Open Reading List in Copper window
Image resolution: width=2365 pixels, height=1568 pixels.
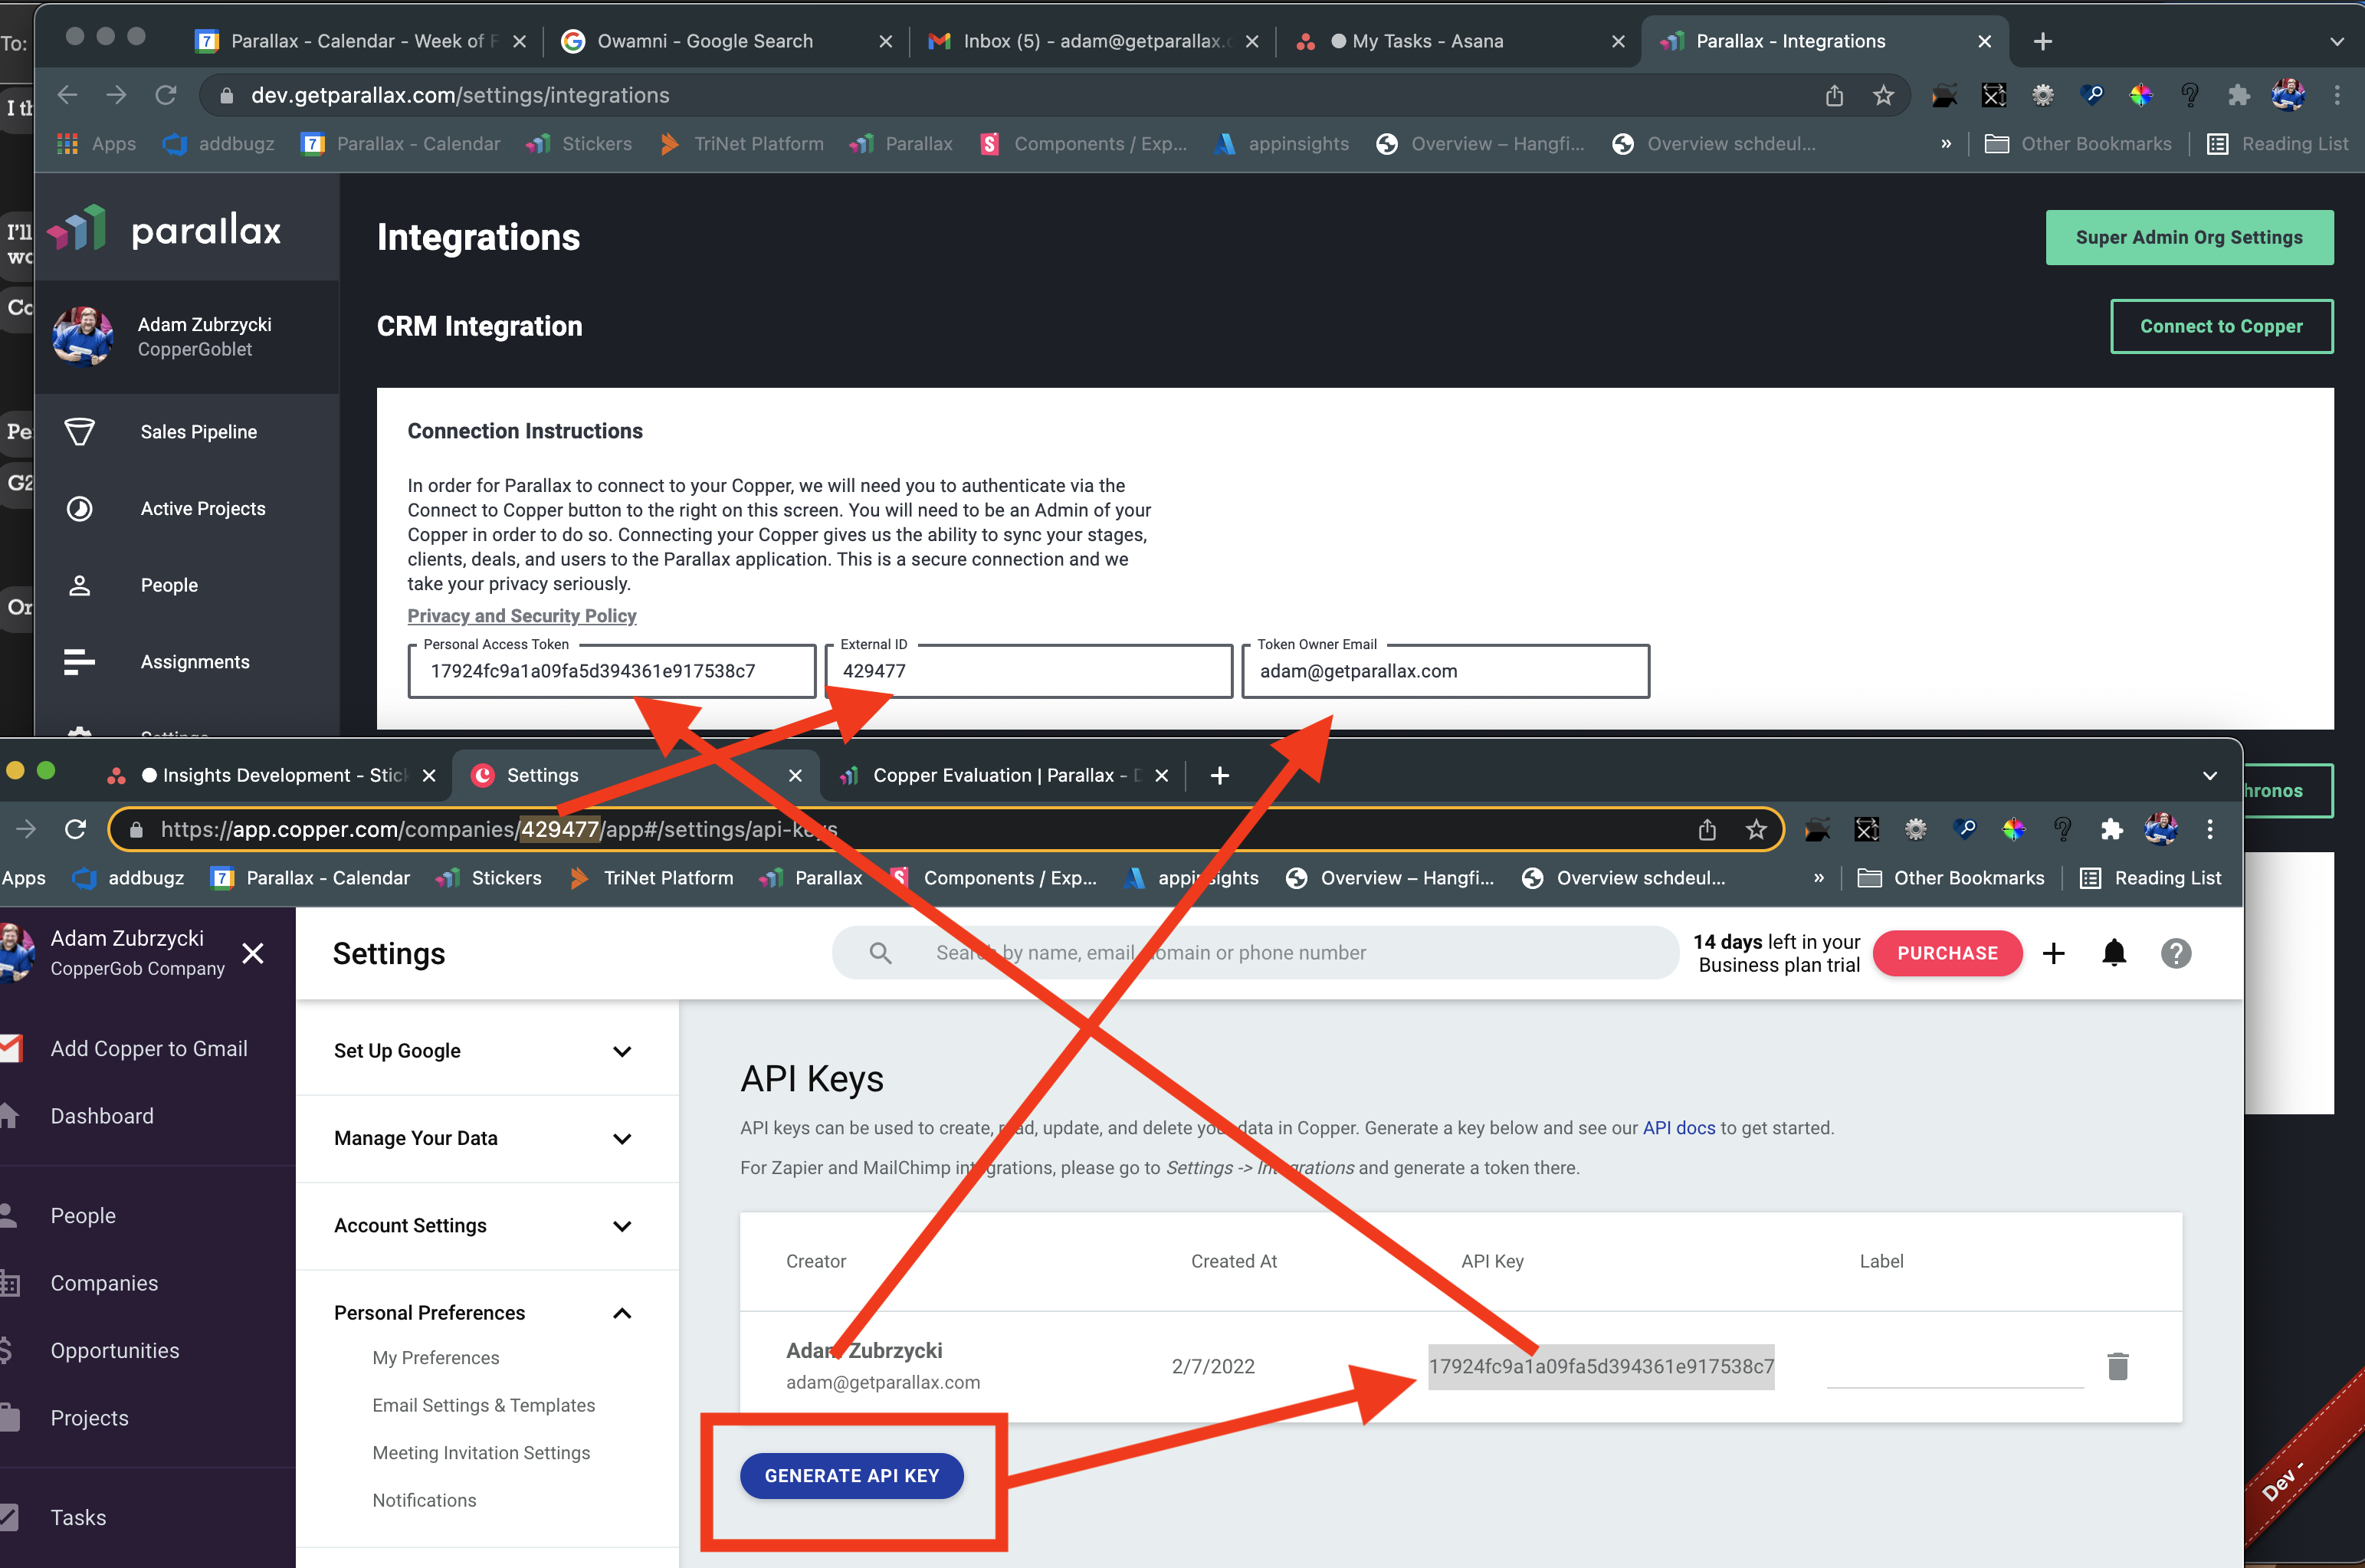[x=2151, y=878]
